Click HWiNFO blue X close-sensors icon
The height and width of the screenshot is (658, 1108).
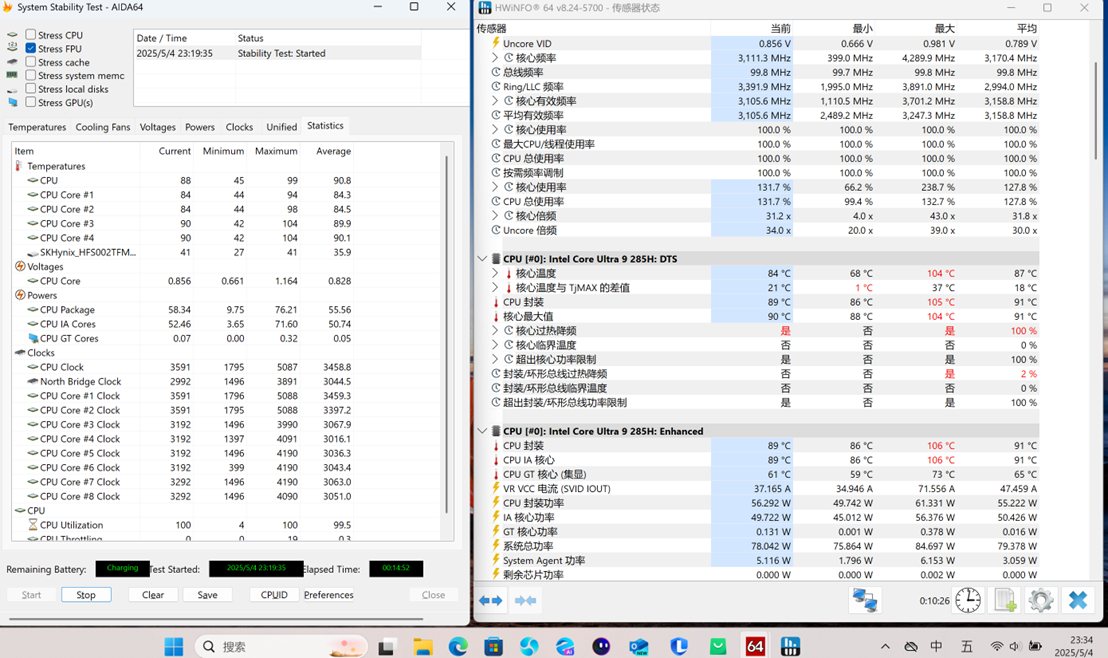click(1077, 600)
